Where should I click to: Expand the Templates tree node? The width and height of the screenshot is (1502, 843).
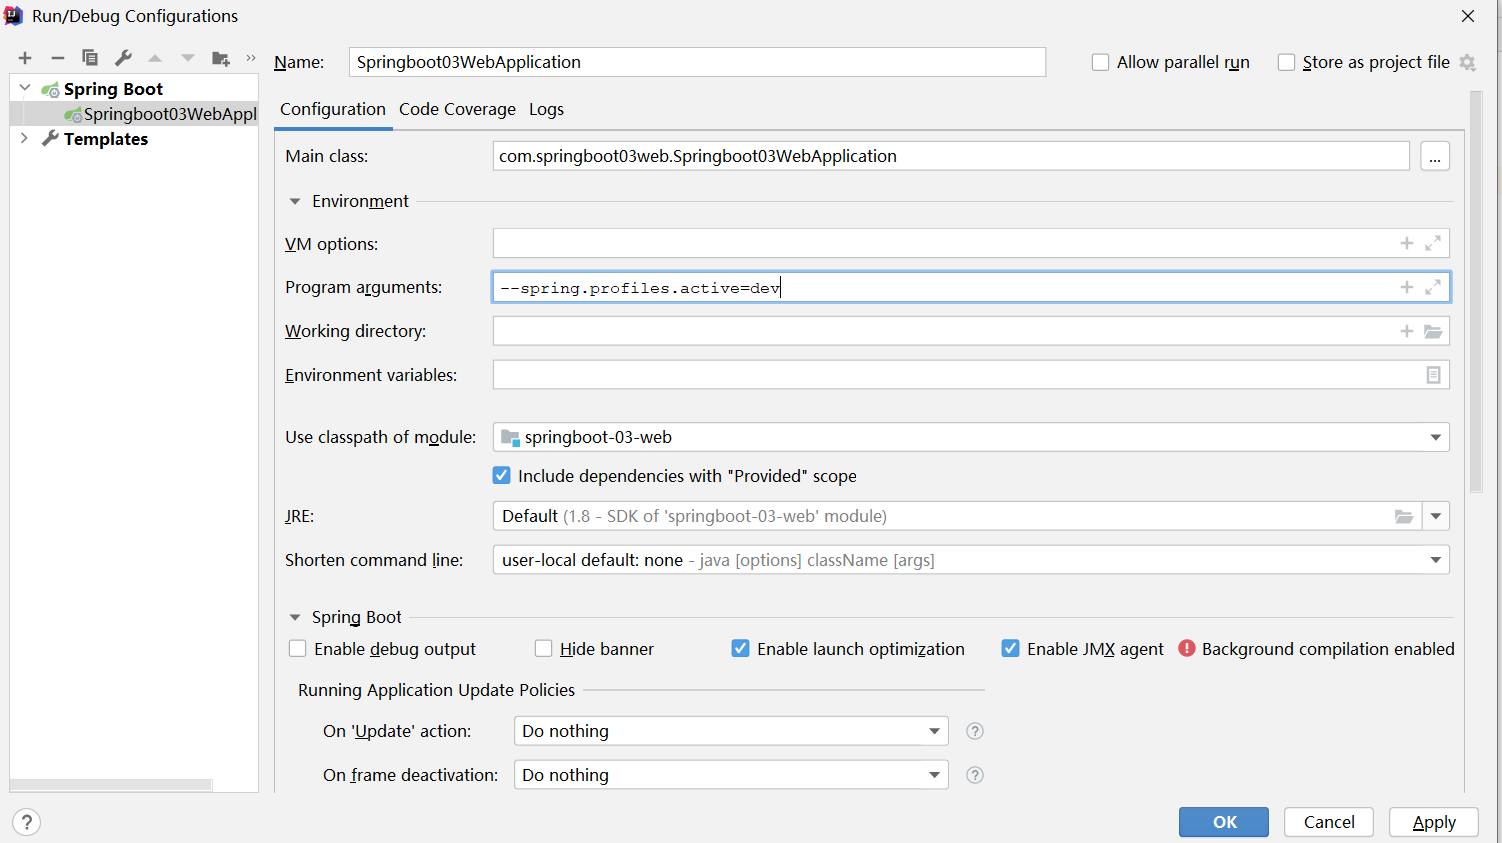point(25,138)
